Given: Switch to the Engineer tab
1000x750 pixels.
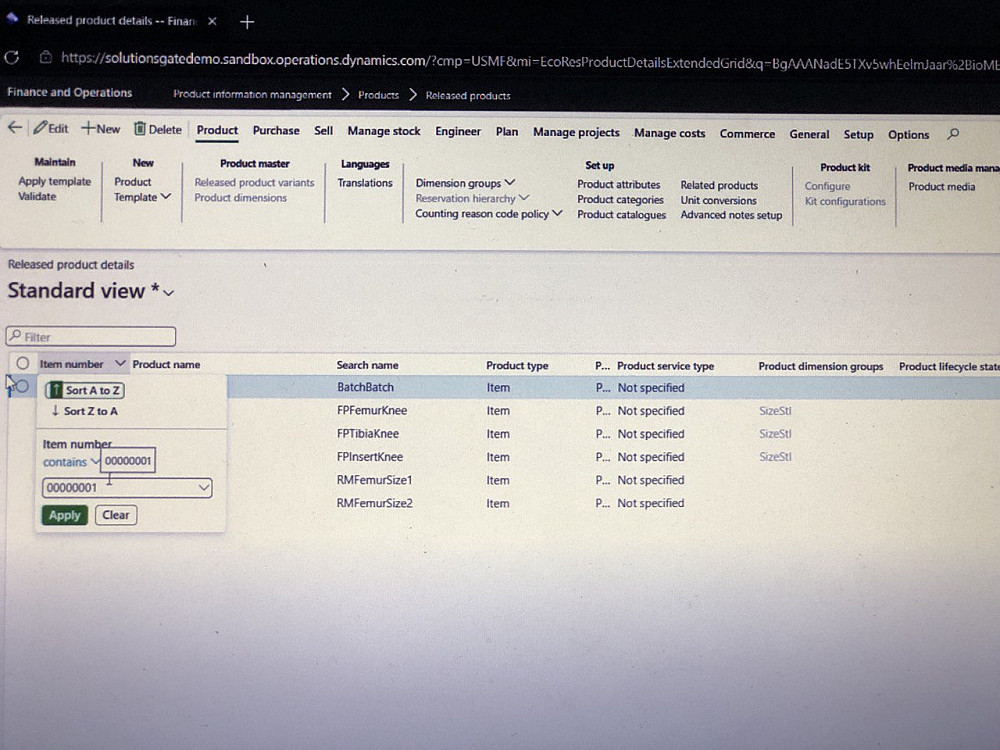Looking at the screenshot, I should (458, 131).
